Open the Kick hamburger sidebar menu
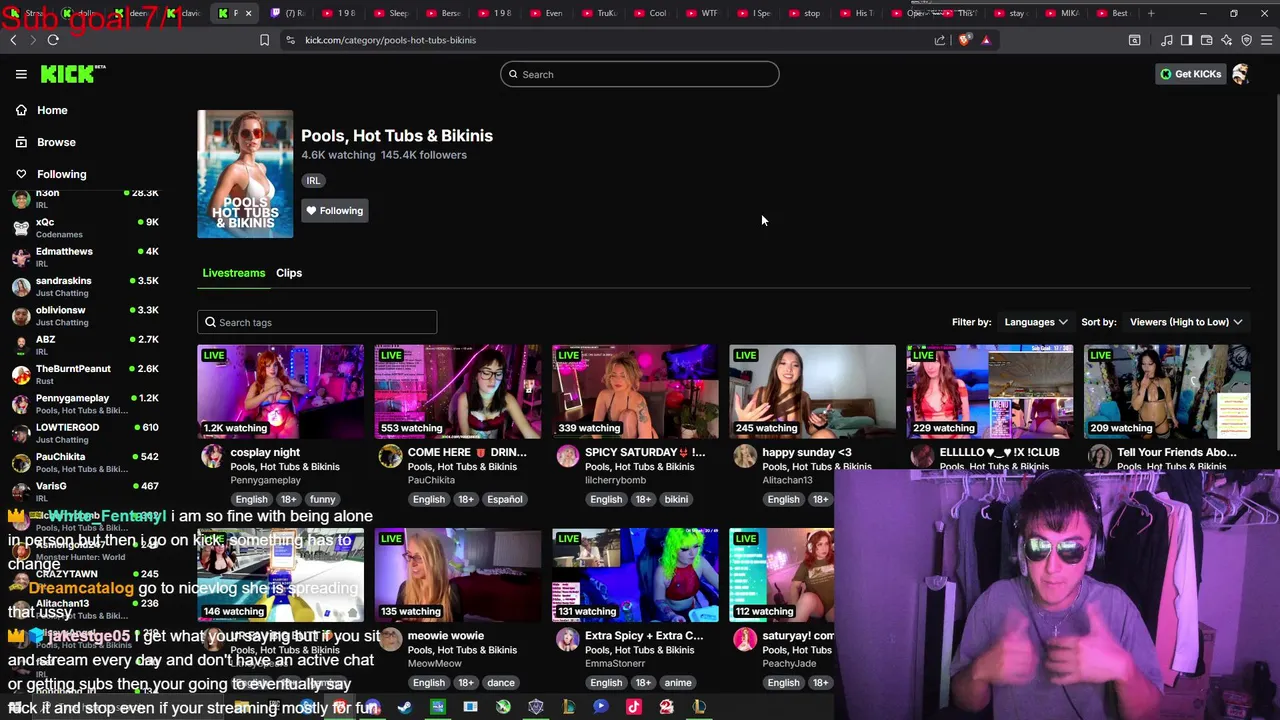The width and height of the screenshot is (1280, 720). (x=21, y=74)
